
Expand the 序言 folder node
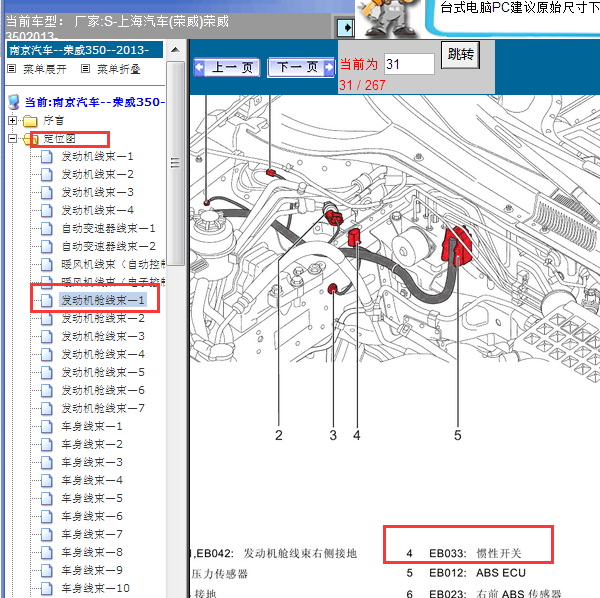[x=13, y=120]
